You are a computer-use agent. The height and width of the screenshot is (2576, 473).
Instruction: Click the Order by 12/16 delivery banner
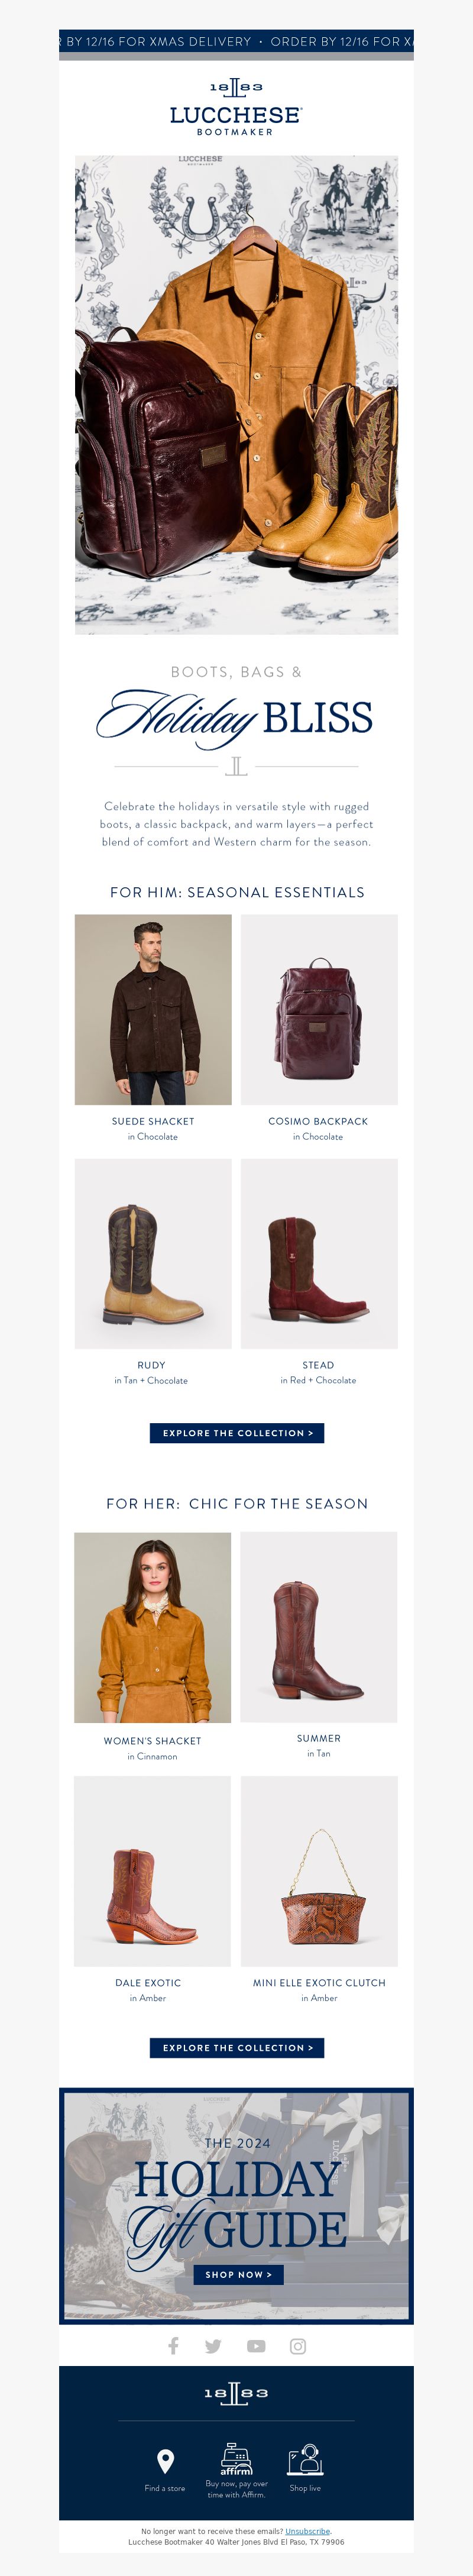(x=236, y=42)
